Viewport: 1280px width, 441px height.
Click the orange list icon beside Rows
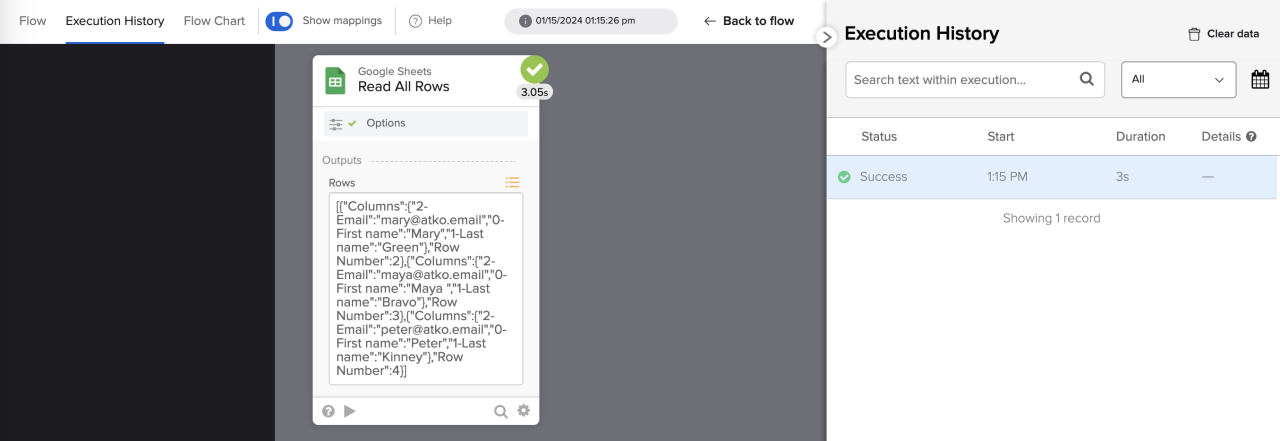(x=512, y=182)
